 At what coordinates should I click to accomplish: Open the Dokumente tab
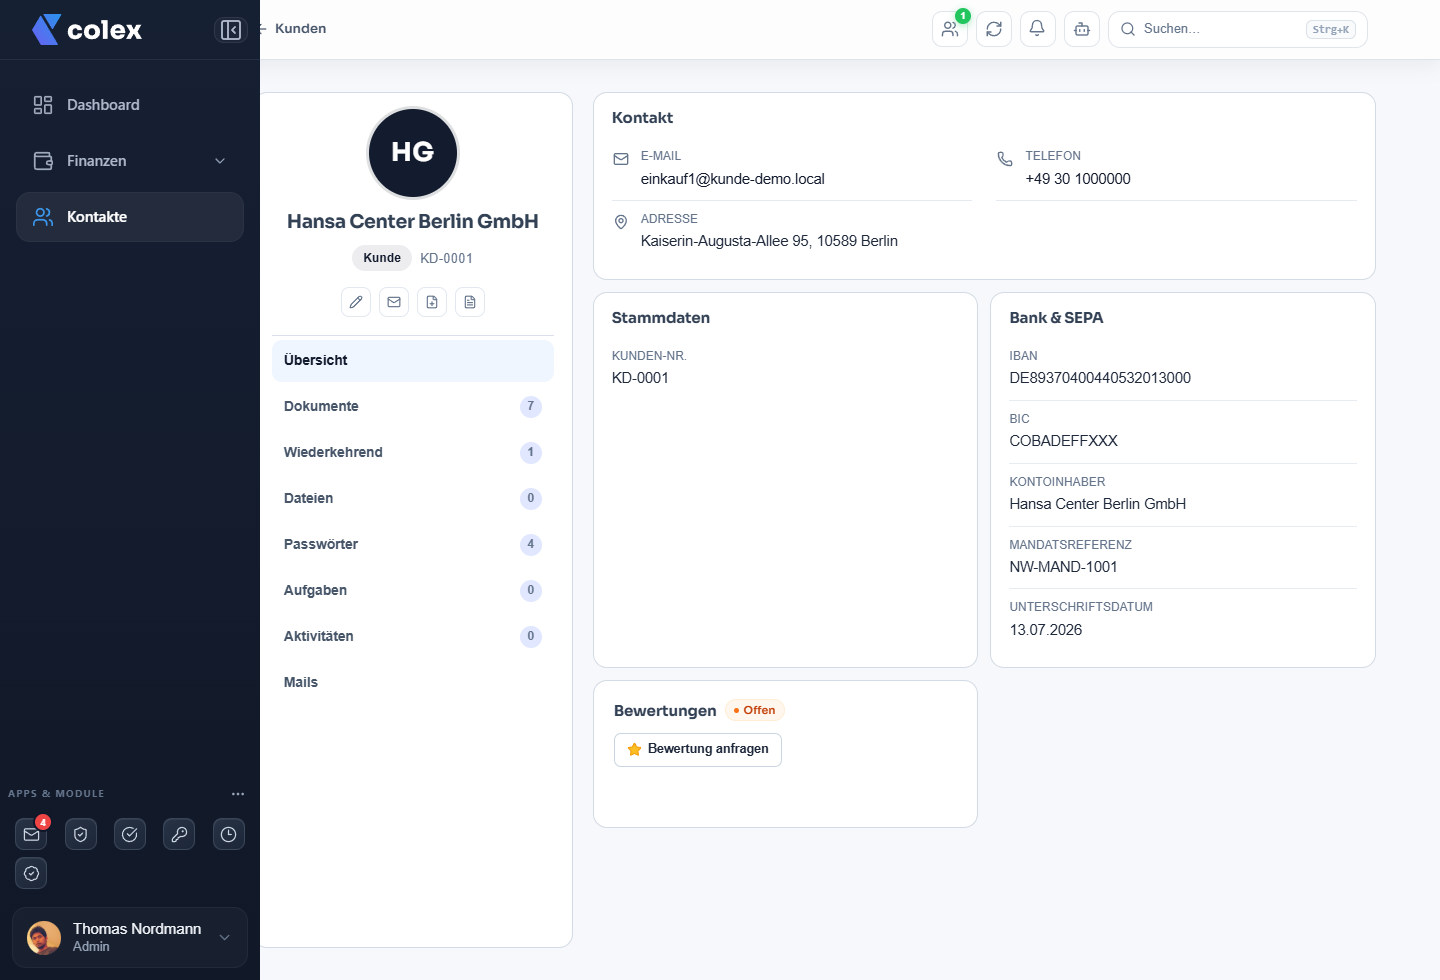(x=413, y=406)
